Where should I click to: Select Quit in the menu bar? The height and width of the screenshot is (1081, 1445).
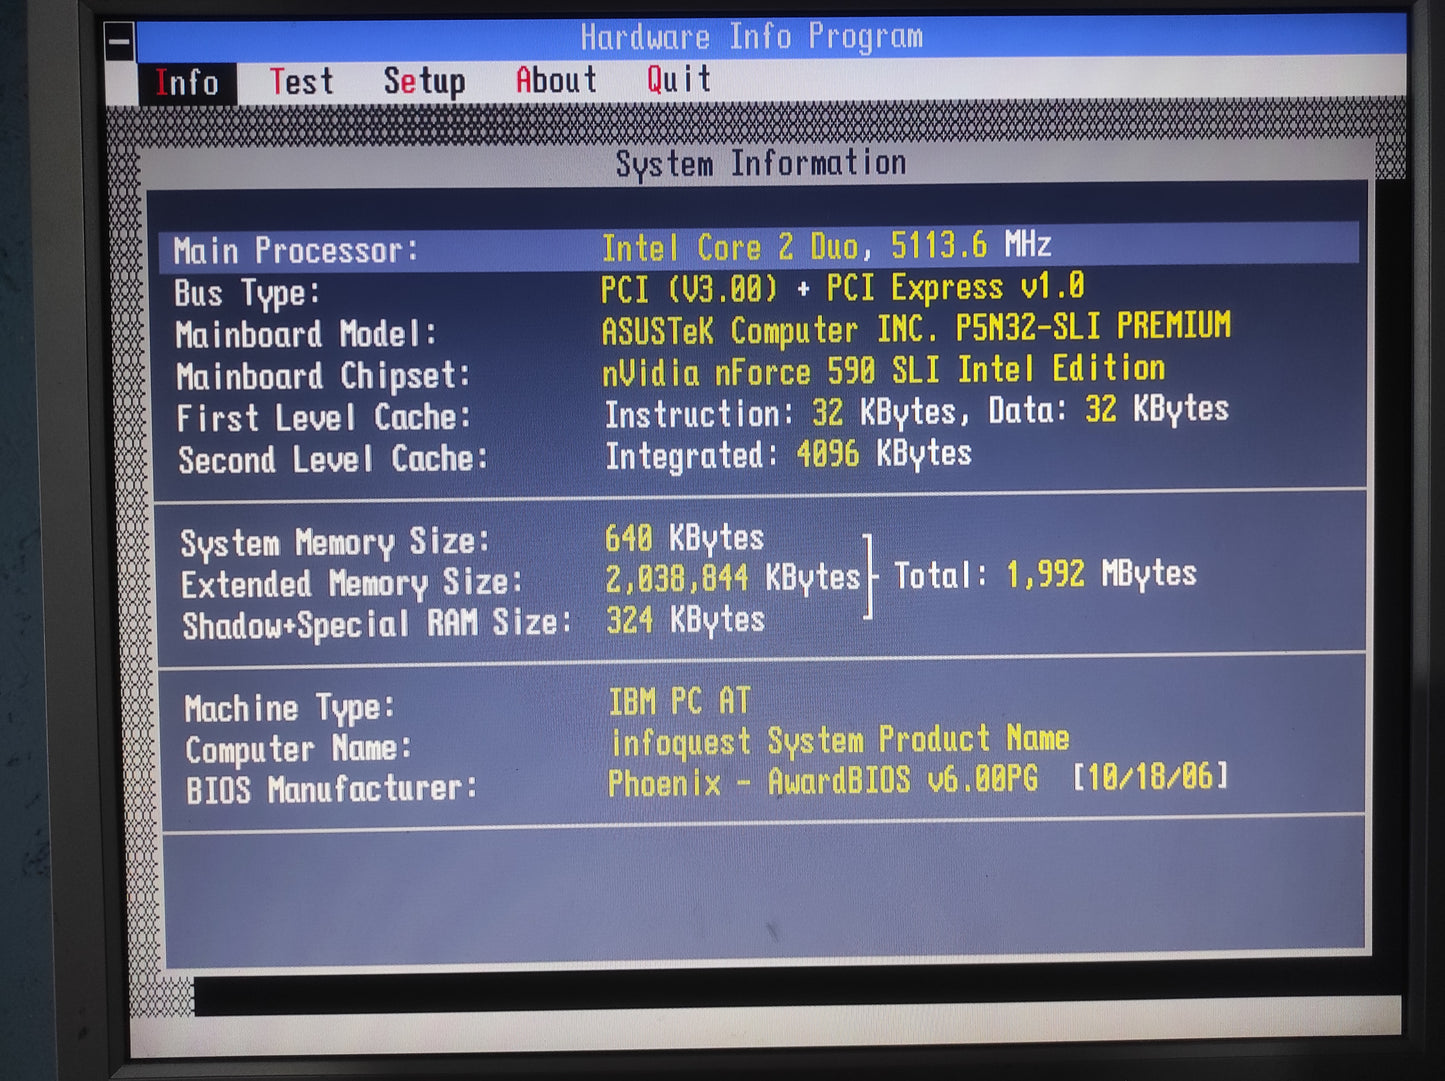pos(679,79)
